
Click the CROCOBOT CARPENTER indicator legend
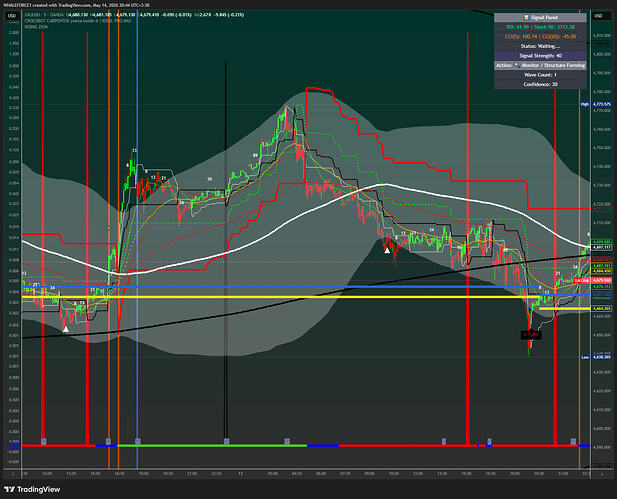[78, 21]
